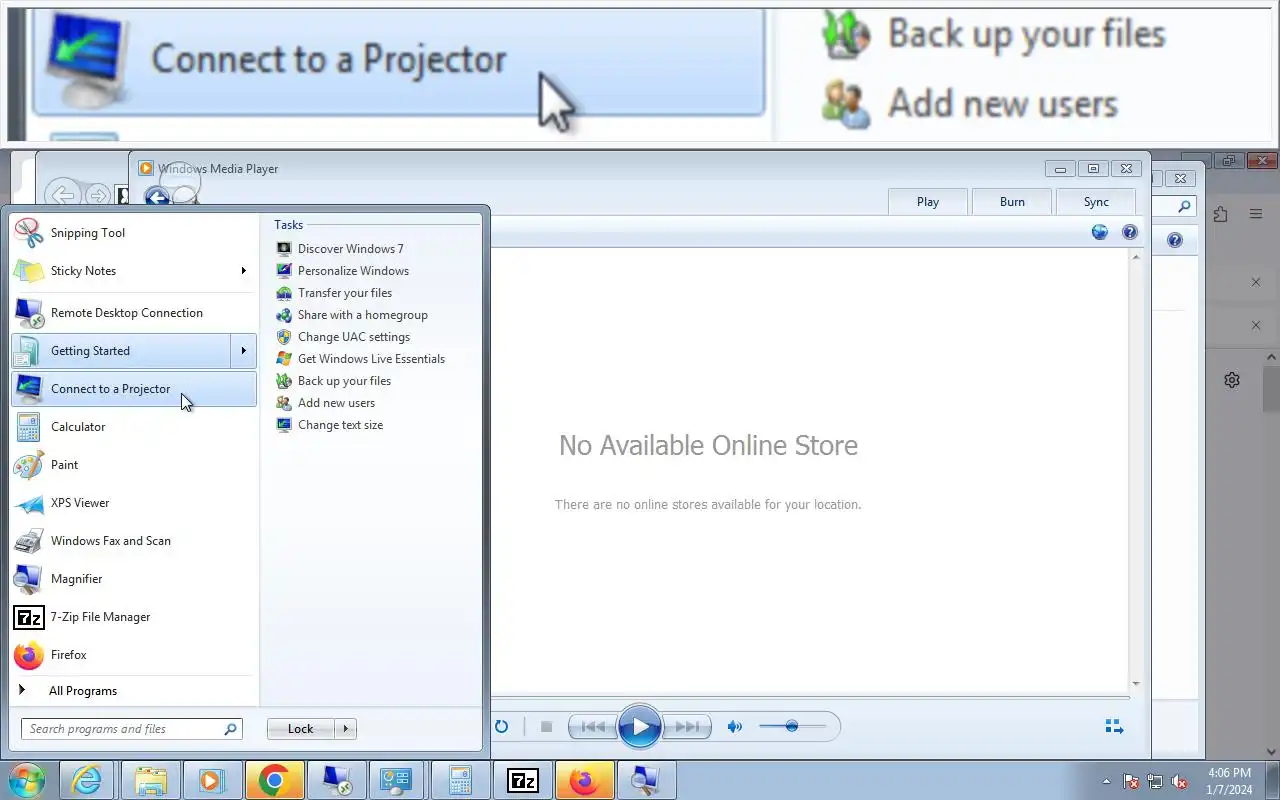The width and height of the screenshot is (1280, 800).
Task: Show hidden system tray icons
Action: [1106, 781]
